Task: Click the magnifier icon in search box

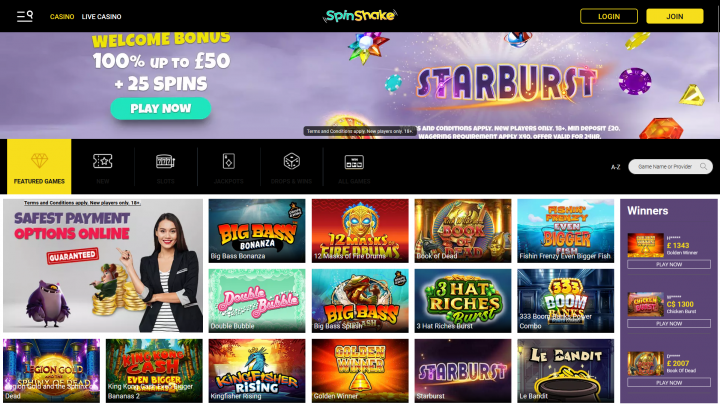Action: click(x=703, y=166)
